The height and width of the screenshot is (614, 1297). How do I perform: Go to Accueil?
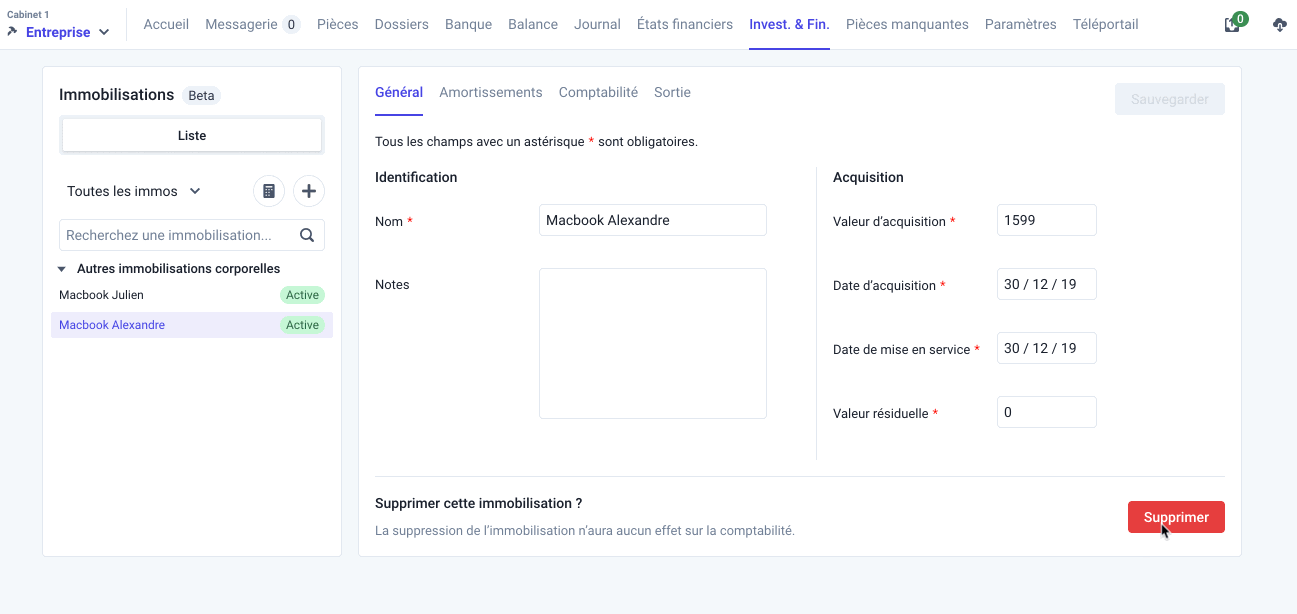coord(166,24)
